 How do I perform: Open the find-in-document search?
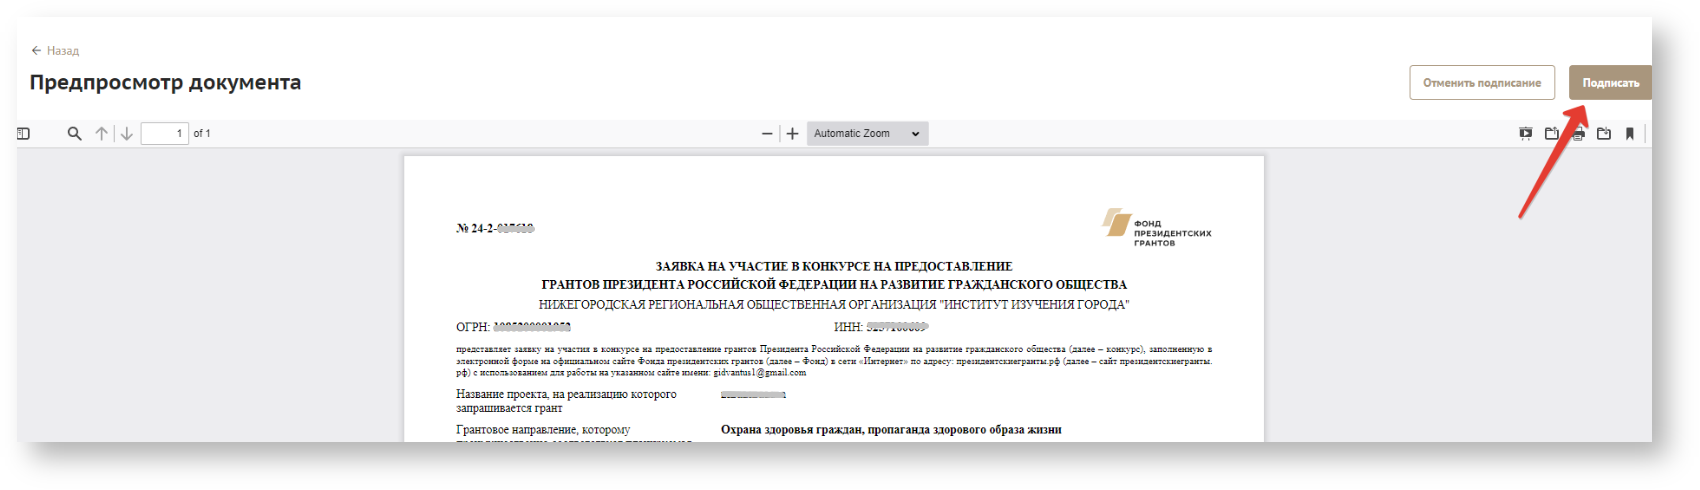pyautogui.click(x=74, y=134)
